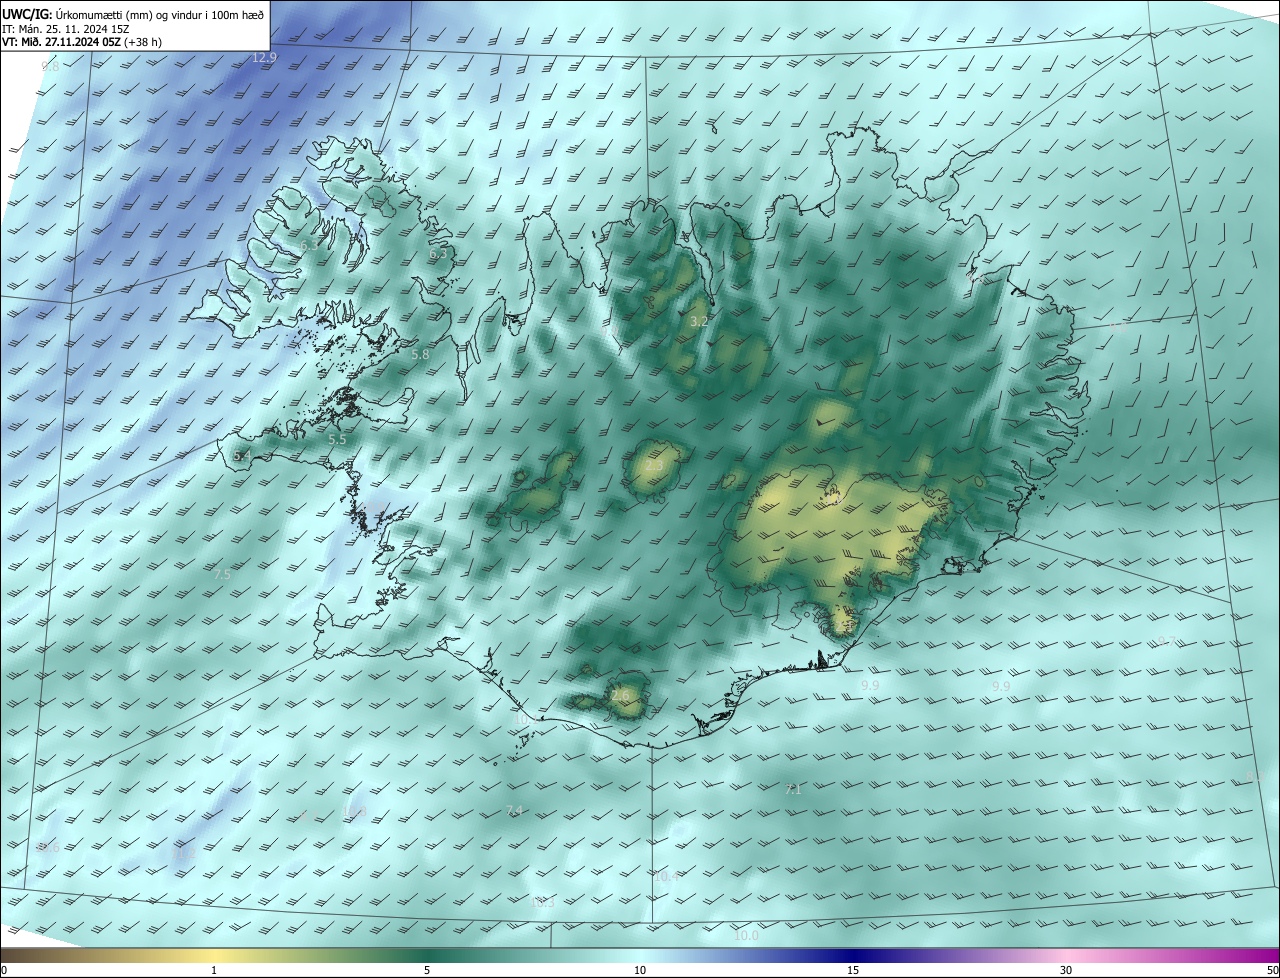Click the 10.0 value near the bottom edge

(x=746, y=936)
